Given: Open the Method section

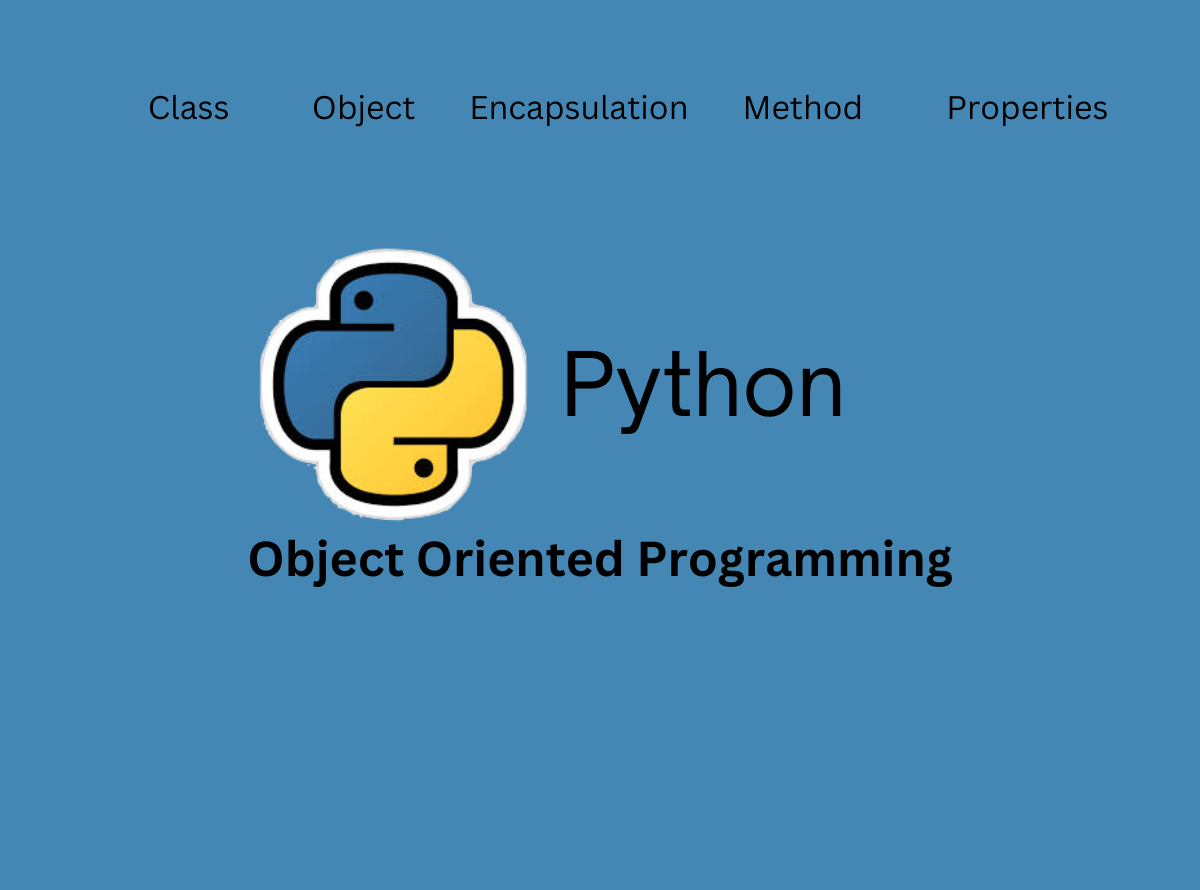Looking at the screenshot, I should point(802,108).
